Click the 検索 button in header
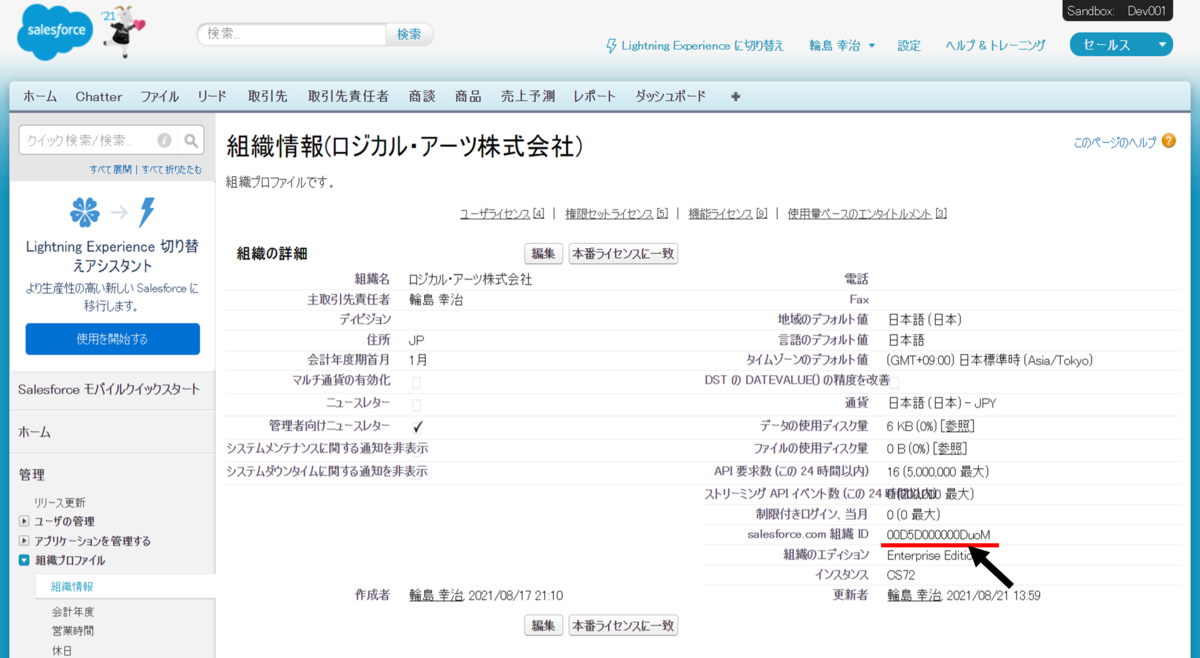Image resolution: width=1200 pixels, height=658 pixels. tap(410, 34)
